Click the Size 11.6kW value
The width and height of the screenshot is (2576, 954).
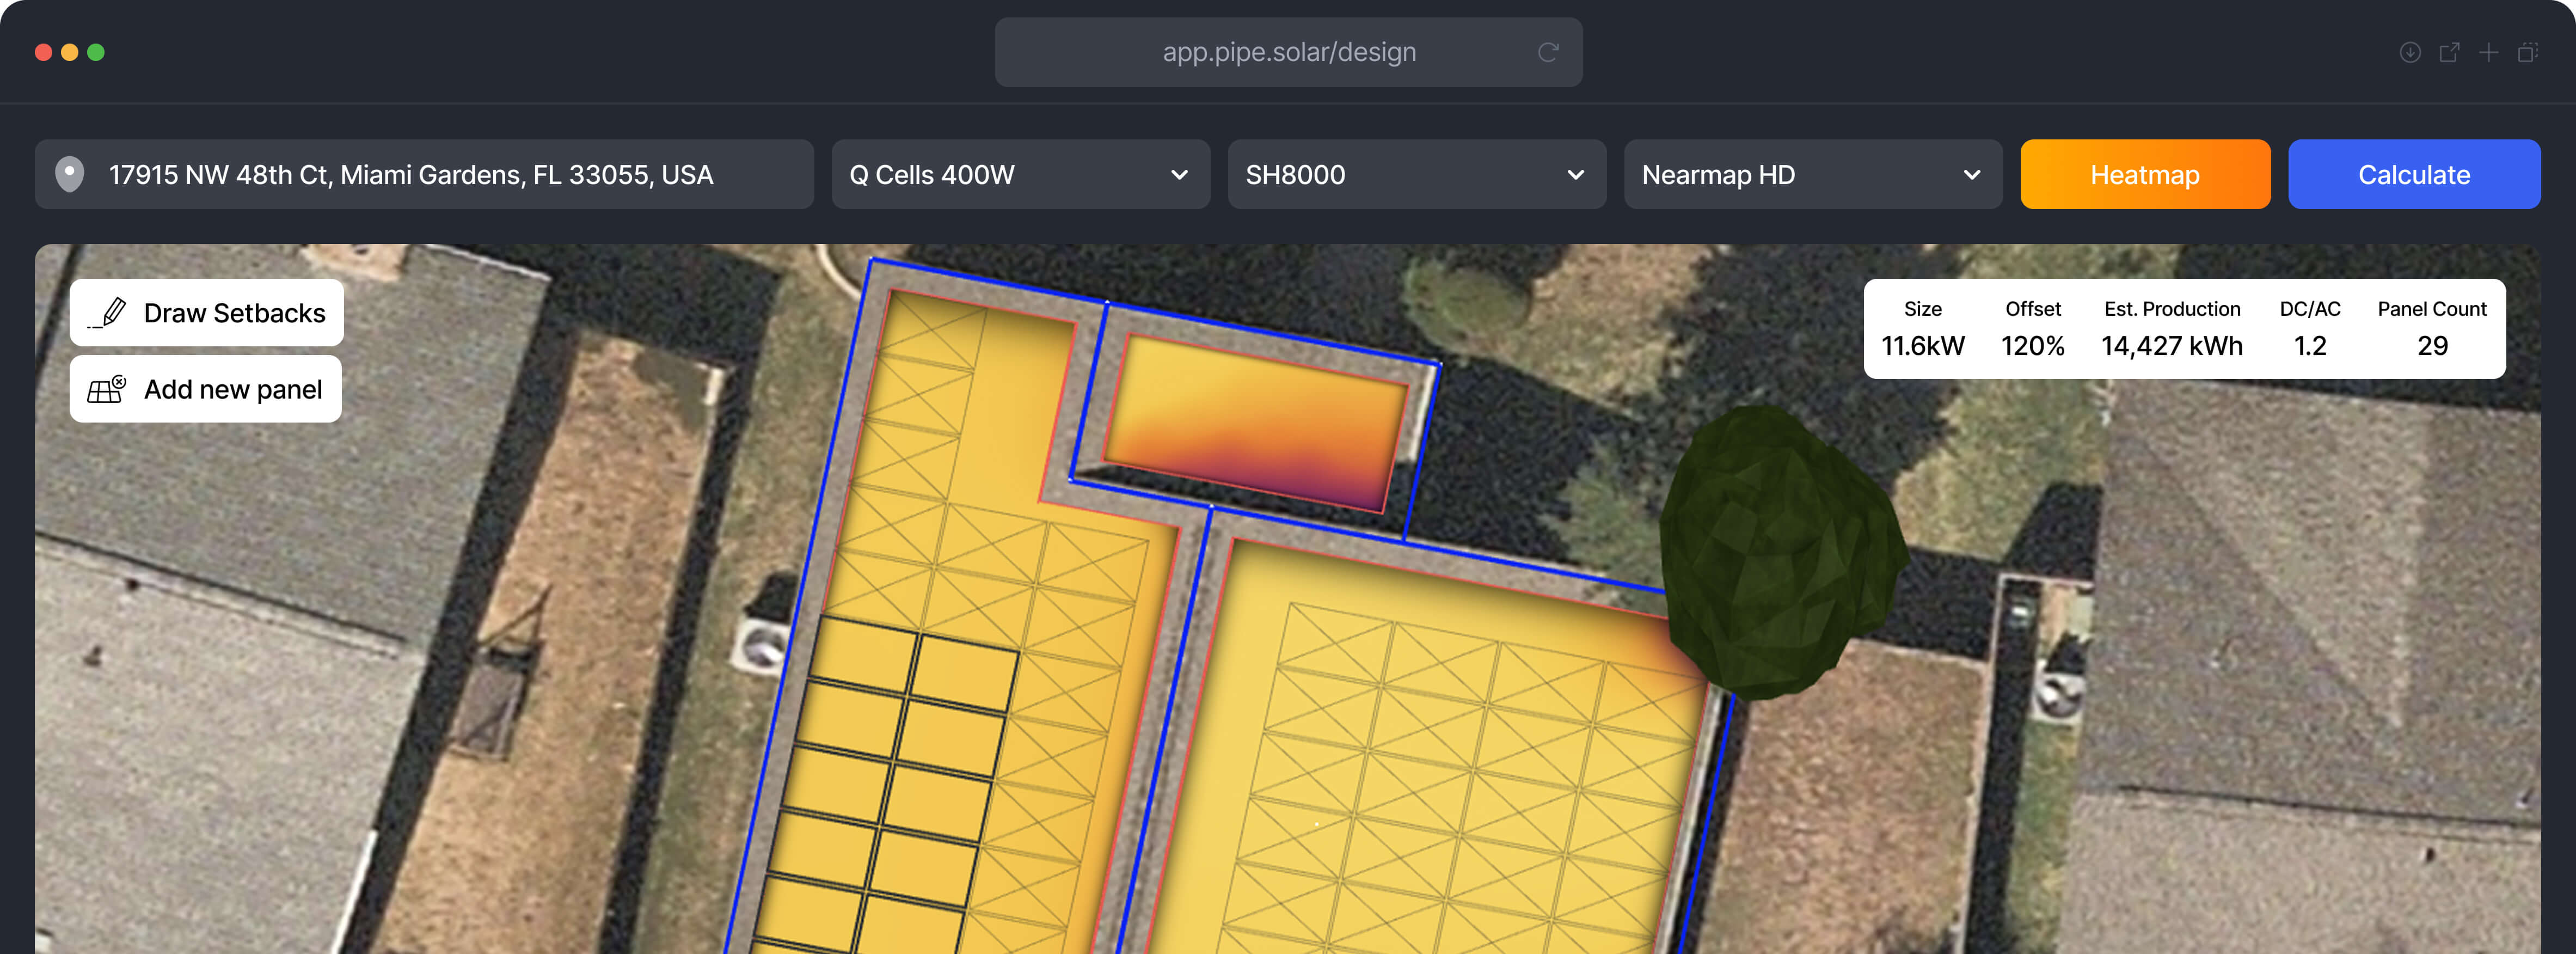pyautogui.click(x=1922, y=346)
